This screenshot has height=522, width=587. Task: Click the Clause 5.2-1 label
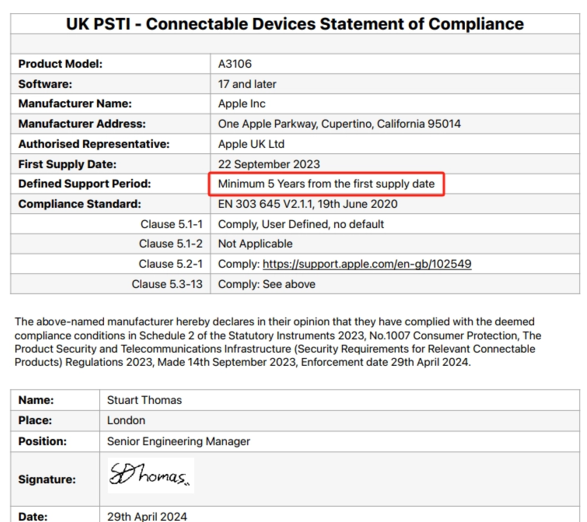coord(171,264)
